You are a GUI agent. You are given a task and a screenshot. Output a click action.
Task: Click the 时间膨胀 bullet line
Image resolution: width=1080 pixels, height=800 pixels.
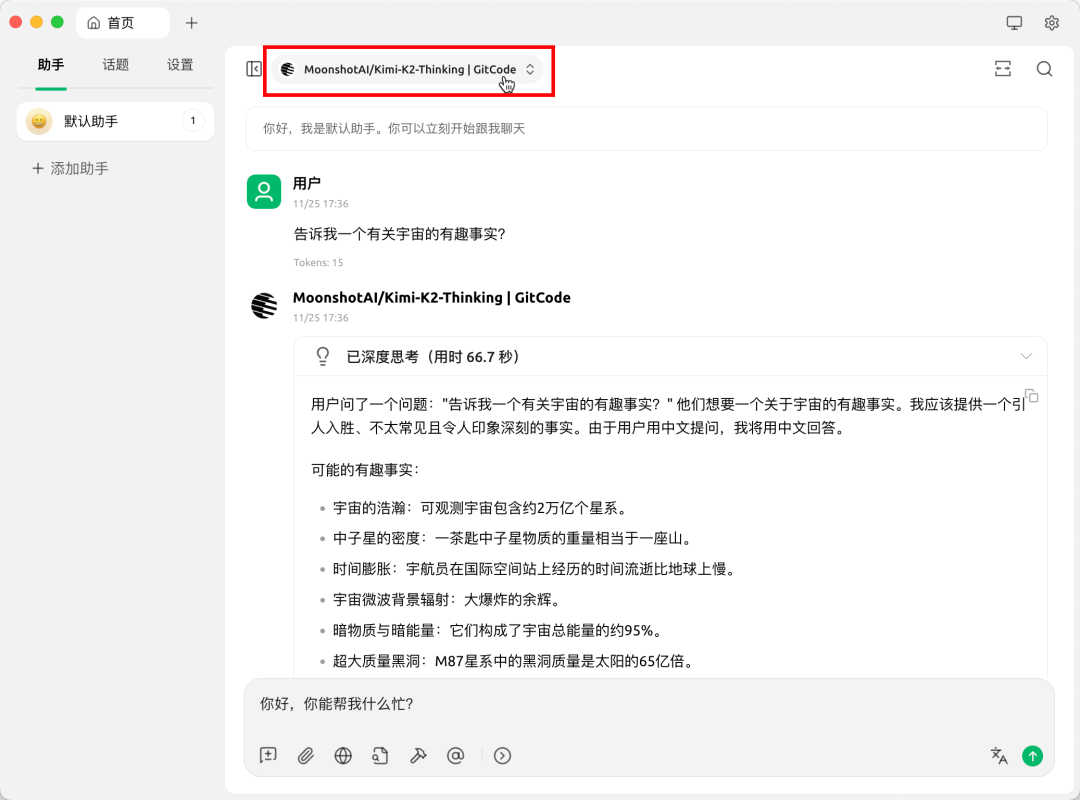[535, 568]
